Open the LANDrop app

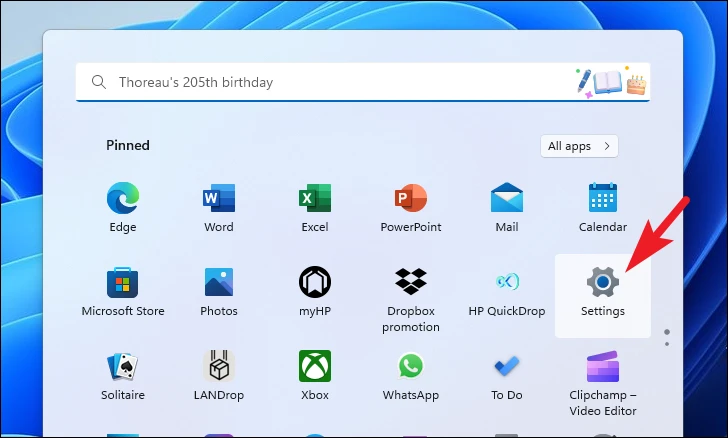tap(219, 376)
